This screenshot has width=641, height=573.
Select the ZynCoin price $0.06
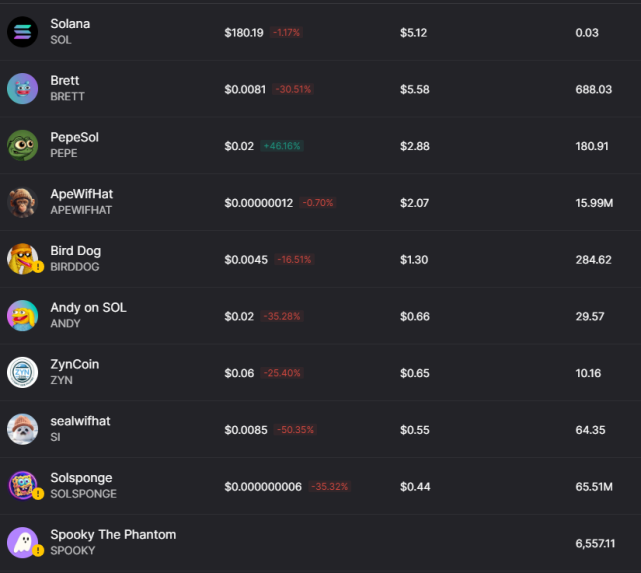coord(239,374)
